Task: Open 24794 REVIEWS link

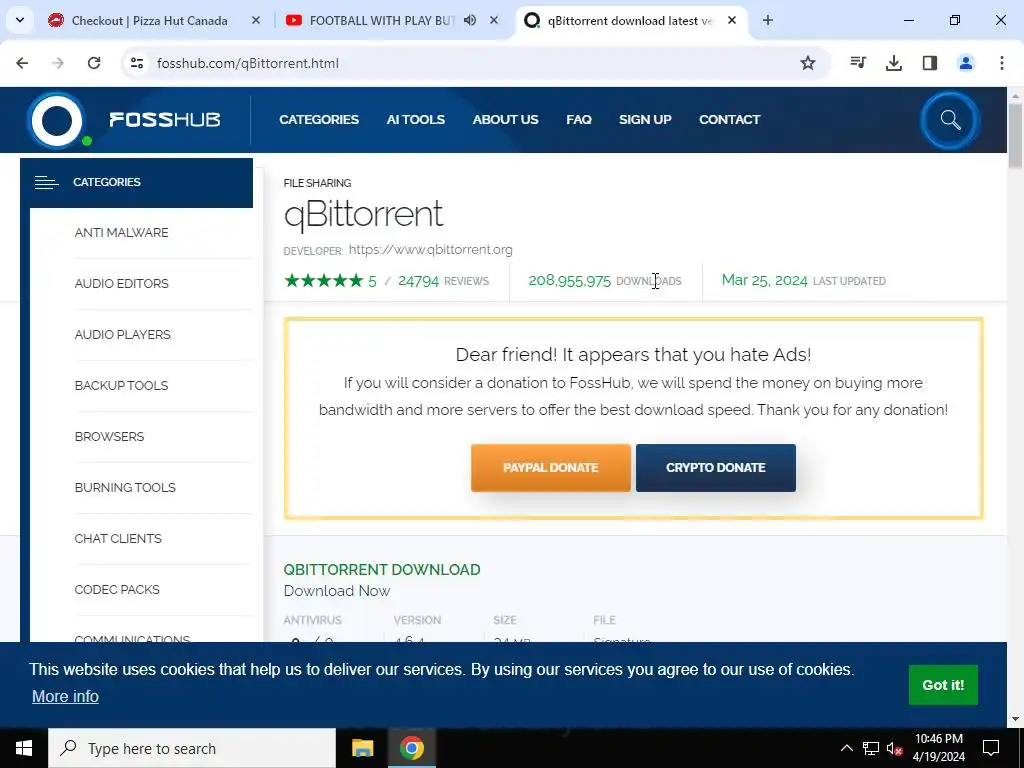Action: [x=443, y=281]
